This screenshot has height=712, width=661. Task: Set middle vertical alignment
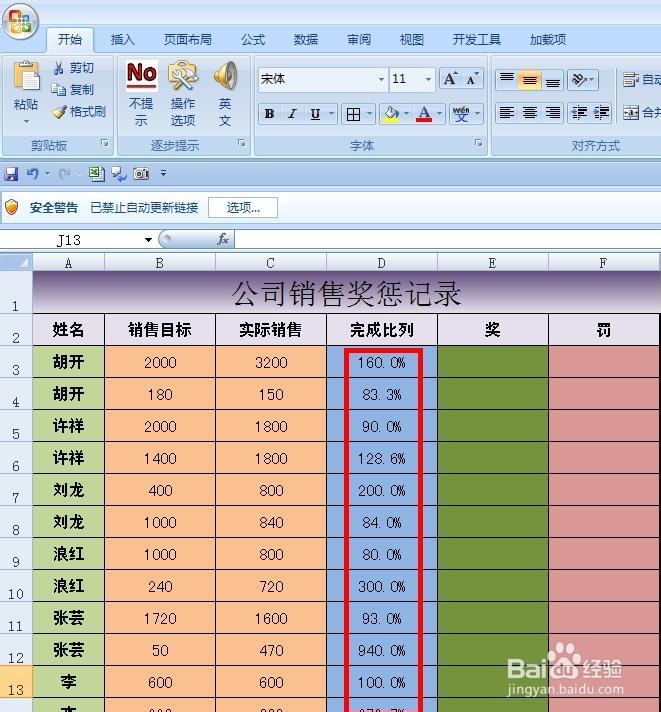point(529,80)
